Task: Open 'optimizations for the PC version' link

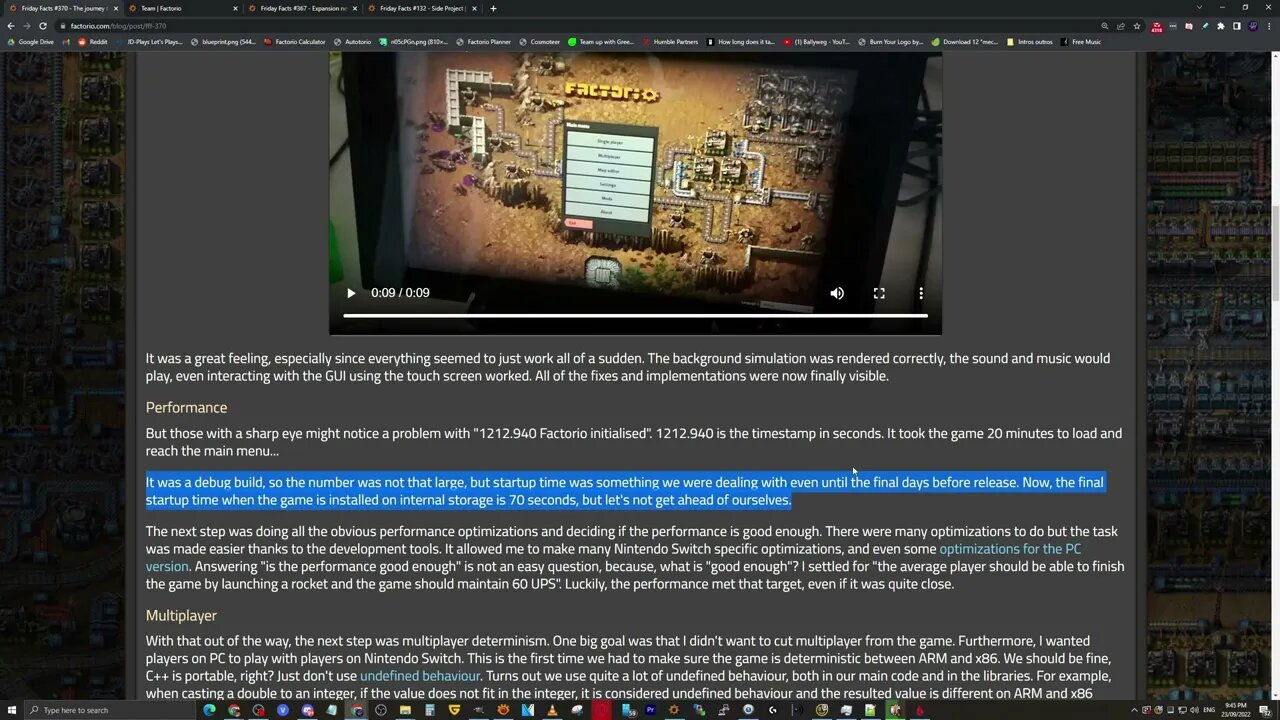Action: [1010, 549]
